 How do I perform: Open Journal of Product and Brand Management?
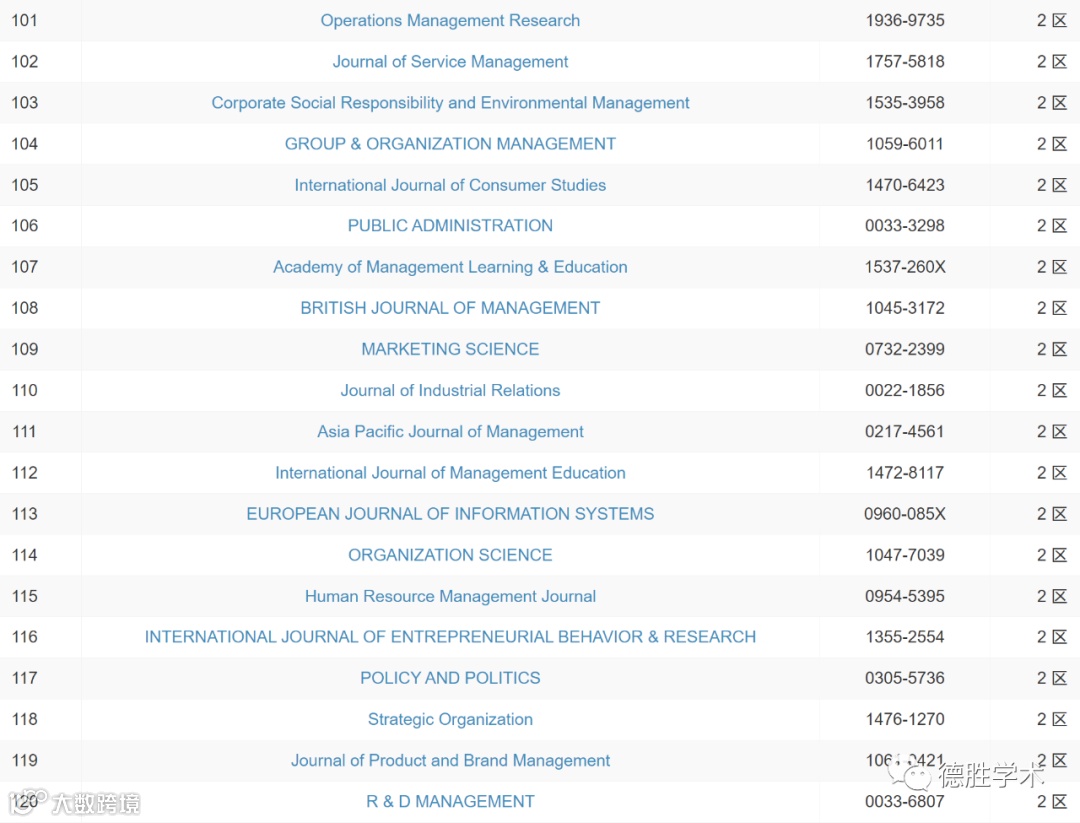(x=450, y=760)
